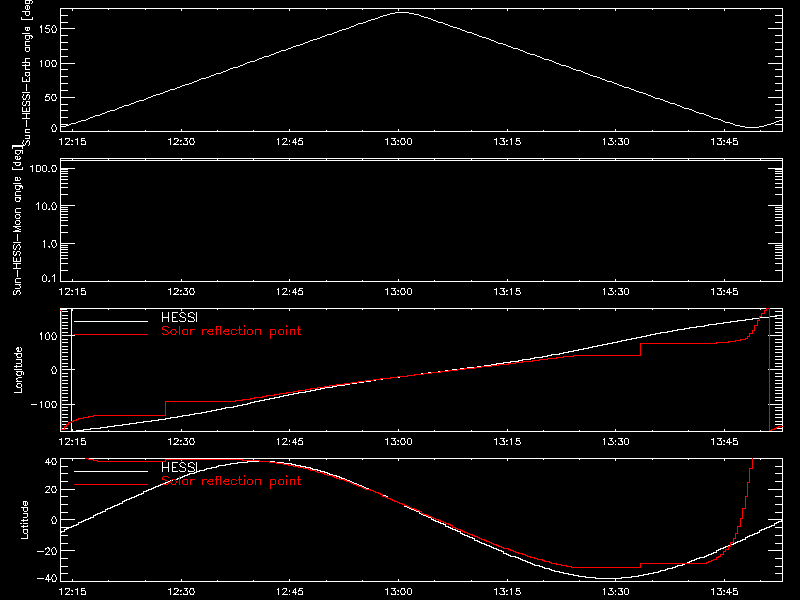Click the 0 tick on Longitude axis
Viewport: 800px width, 600px height.
click(54, 370)
